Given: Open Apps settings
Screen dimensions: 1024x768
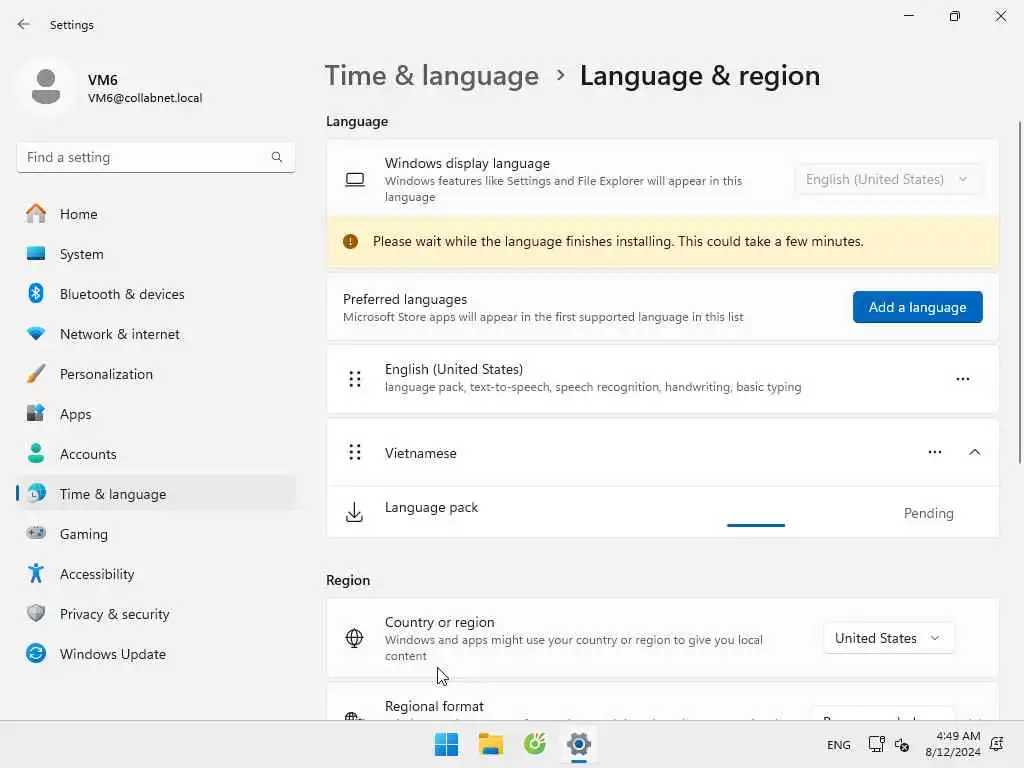Looking at the screenshot, I should pos(156,414).
